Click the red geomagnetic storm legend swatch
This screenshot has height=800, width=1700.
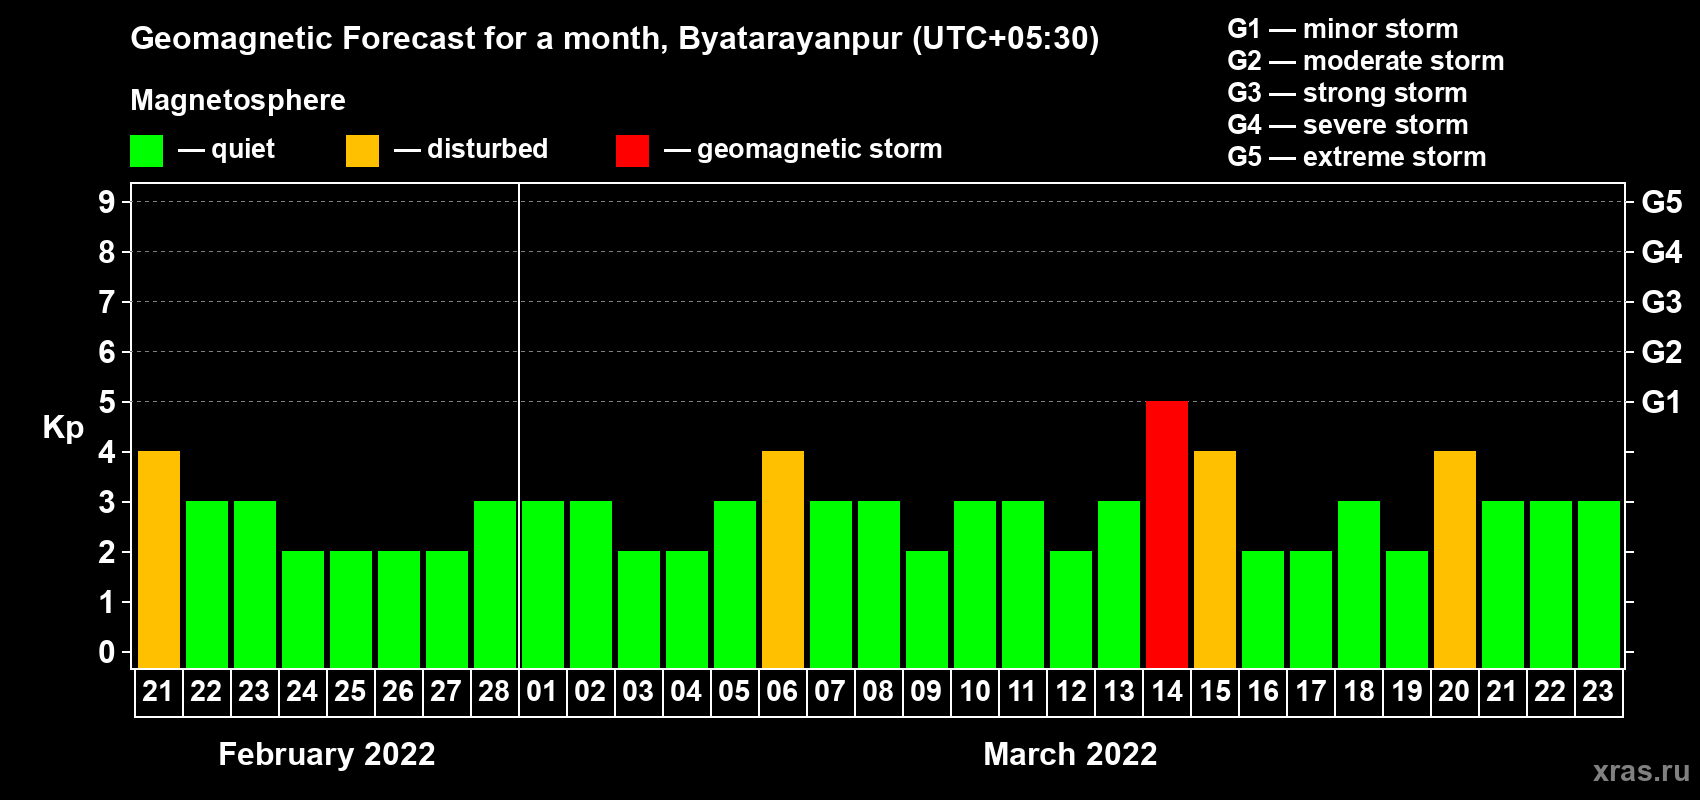[x=632, y=151]
